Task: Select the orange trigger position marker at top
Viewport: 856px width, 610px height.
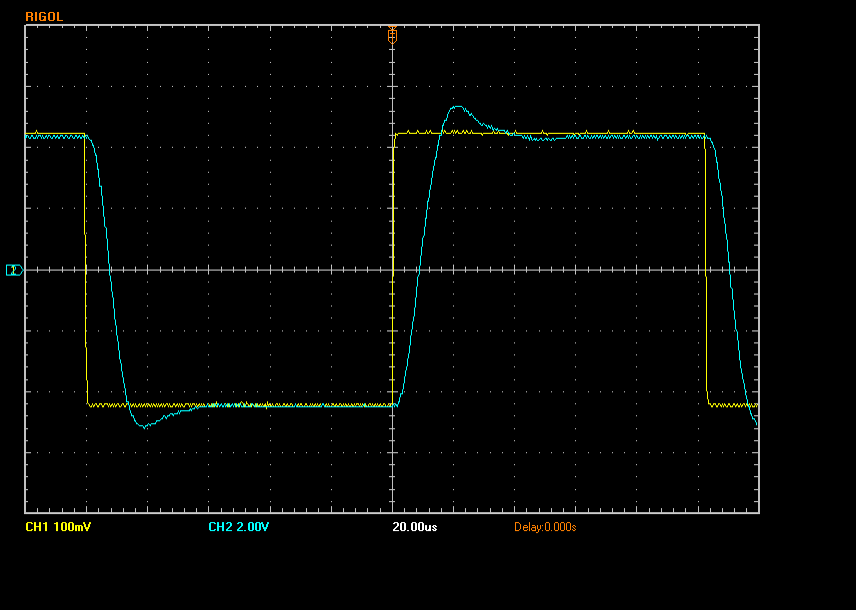Action: (392, 35)
